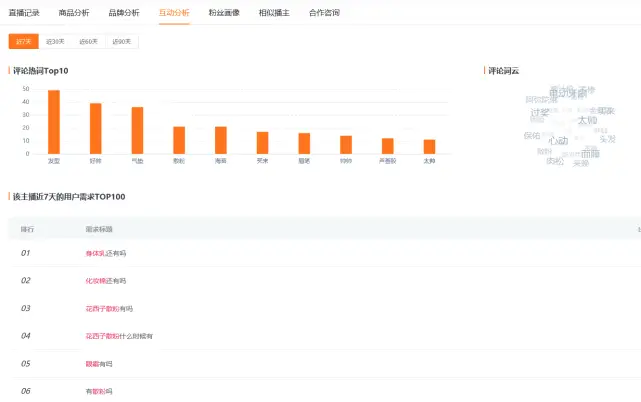This screenshot has width=641, height=402.
Task: Click the 评论词云 heading
Action: [504, 71]
